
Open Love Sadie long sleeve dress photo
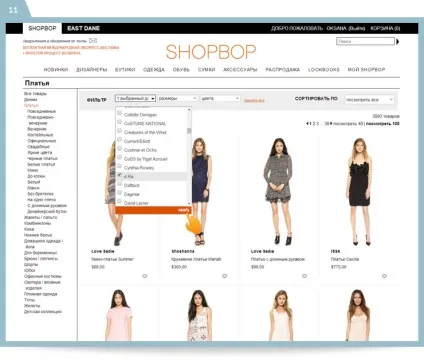[279, 191]
